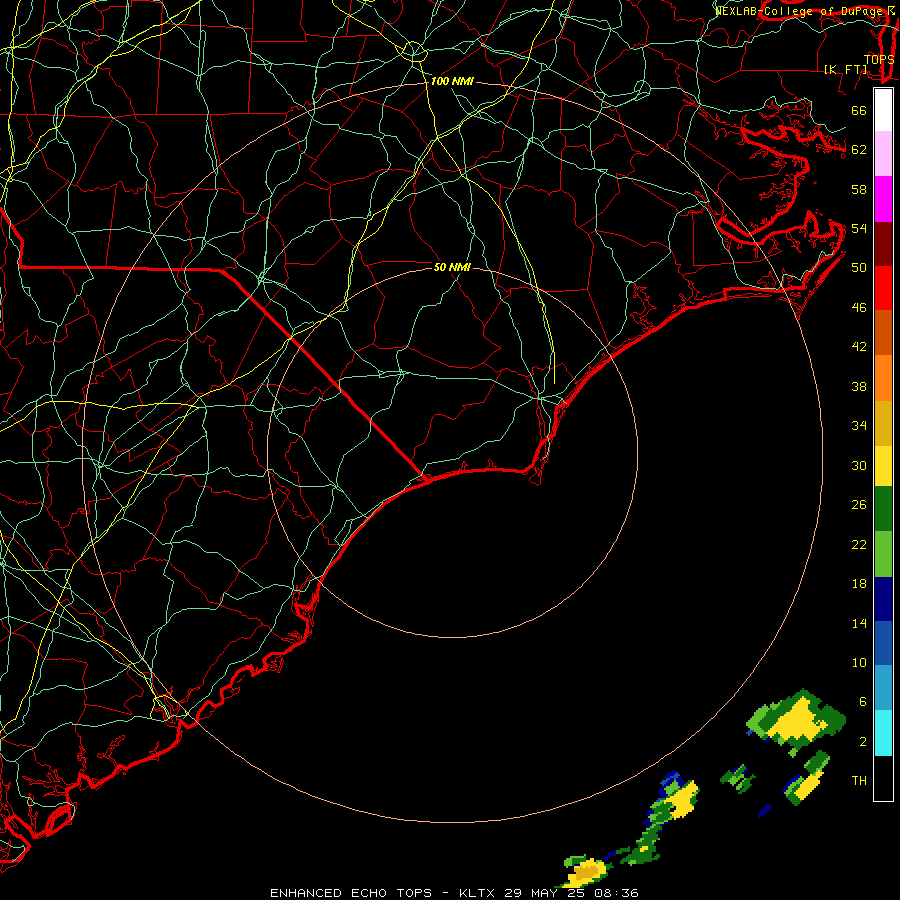The image size is (900, 900).
Task: Select the dark orange legend swatch
Action: pyautogui.click(x=883, y=332)
